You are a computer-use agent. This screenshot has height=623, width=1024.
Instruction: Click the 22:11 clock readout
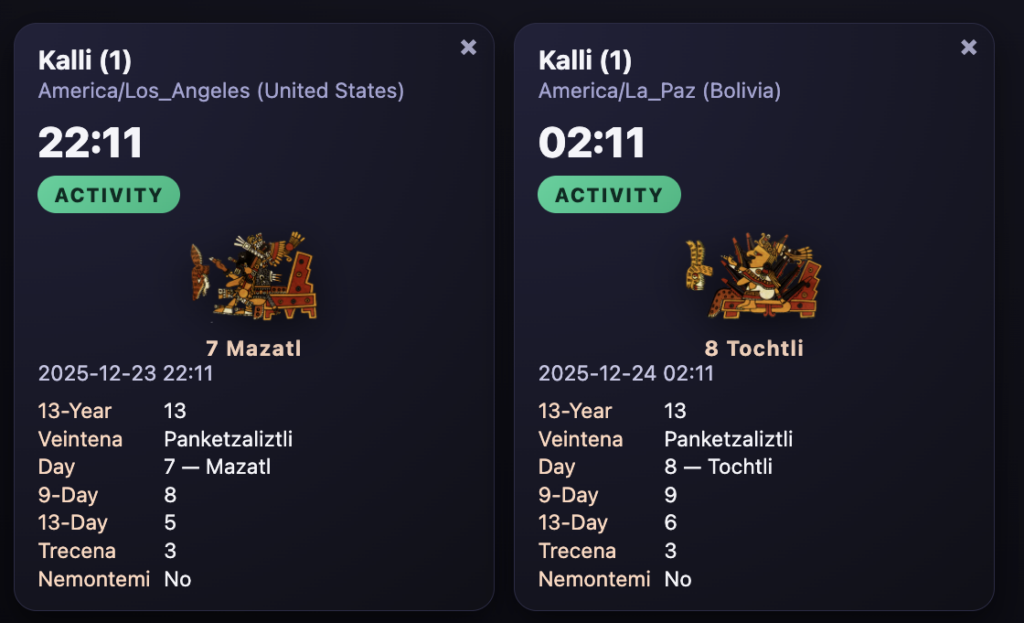91,143
